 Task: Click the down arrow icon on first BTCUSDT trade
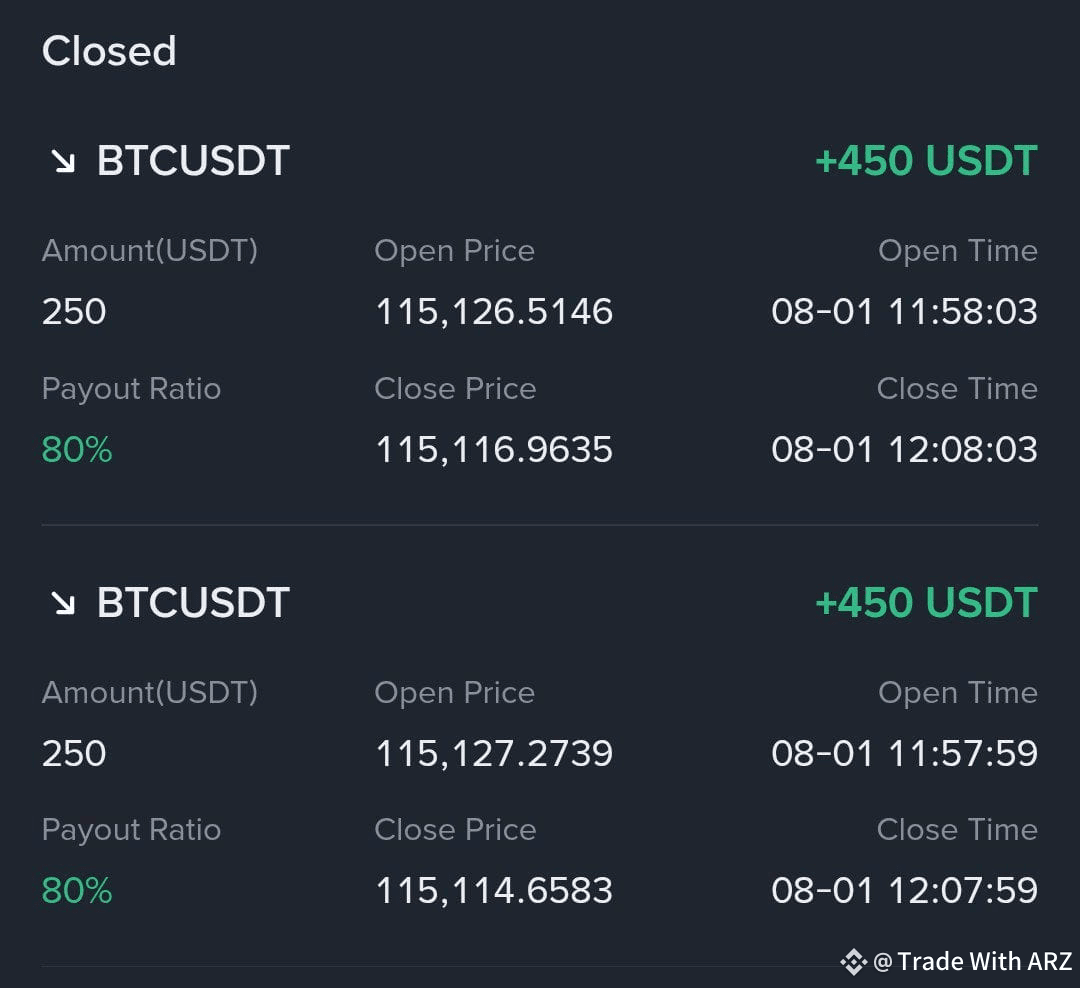click(x=63, y=162)
